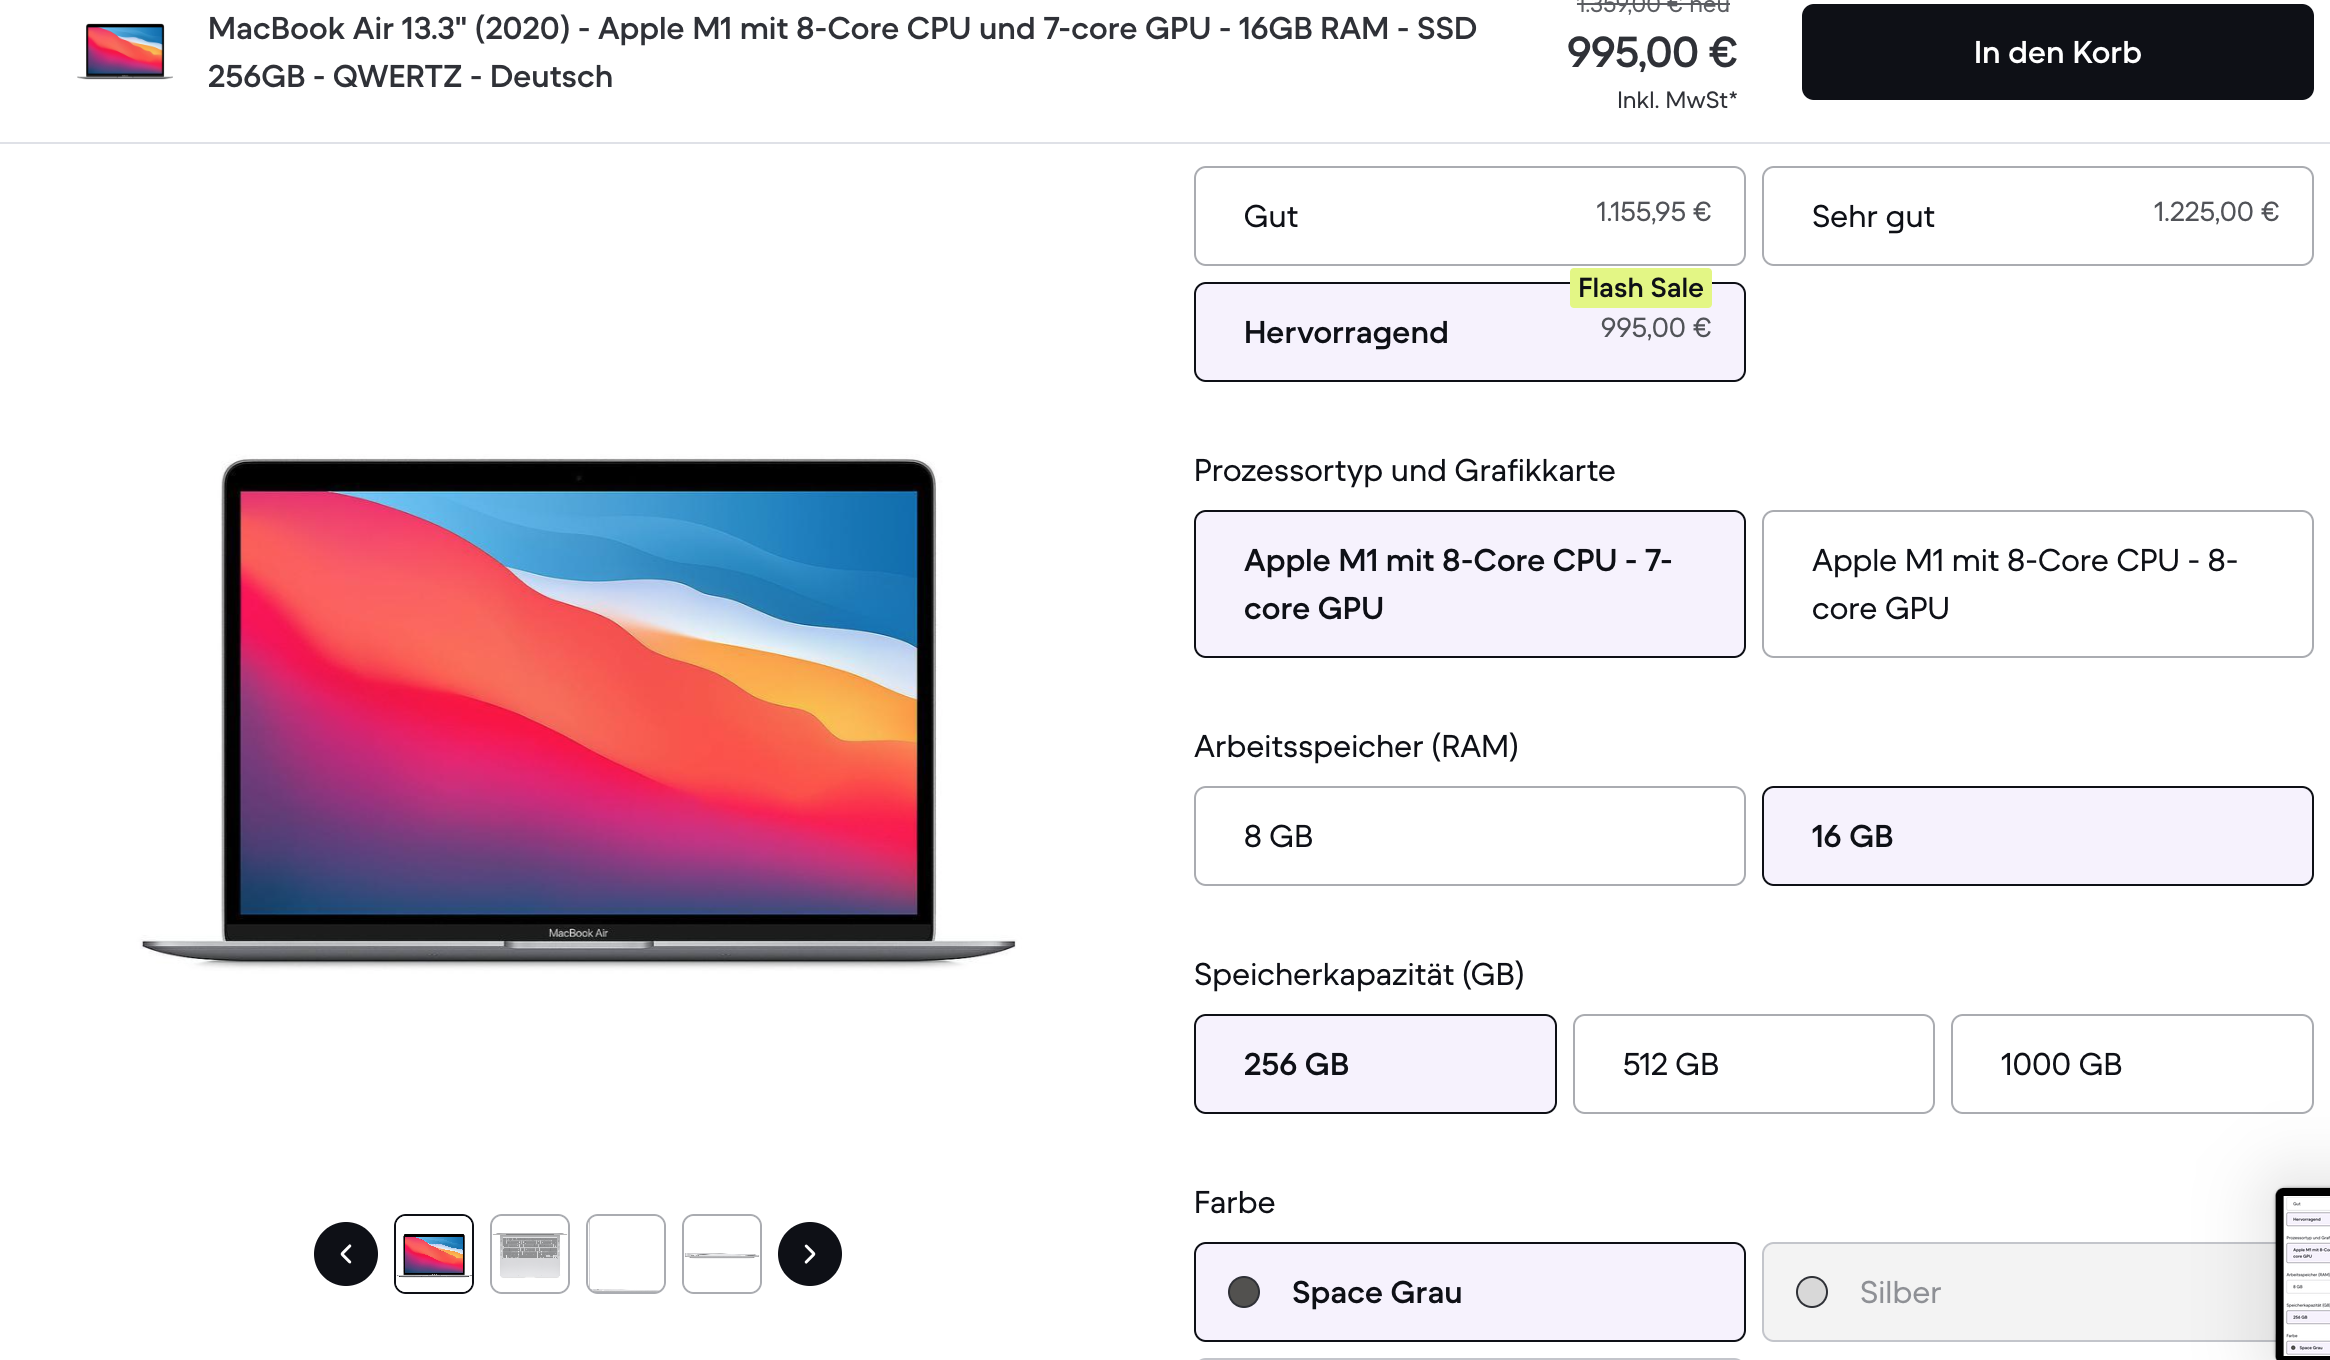Viewport: 2330px width, 1360px height.
Task: Select the Hervorragend Flash Sale option
Action: point(1469,331)
